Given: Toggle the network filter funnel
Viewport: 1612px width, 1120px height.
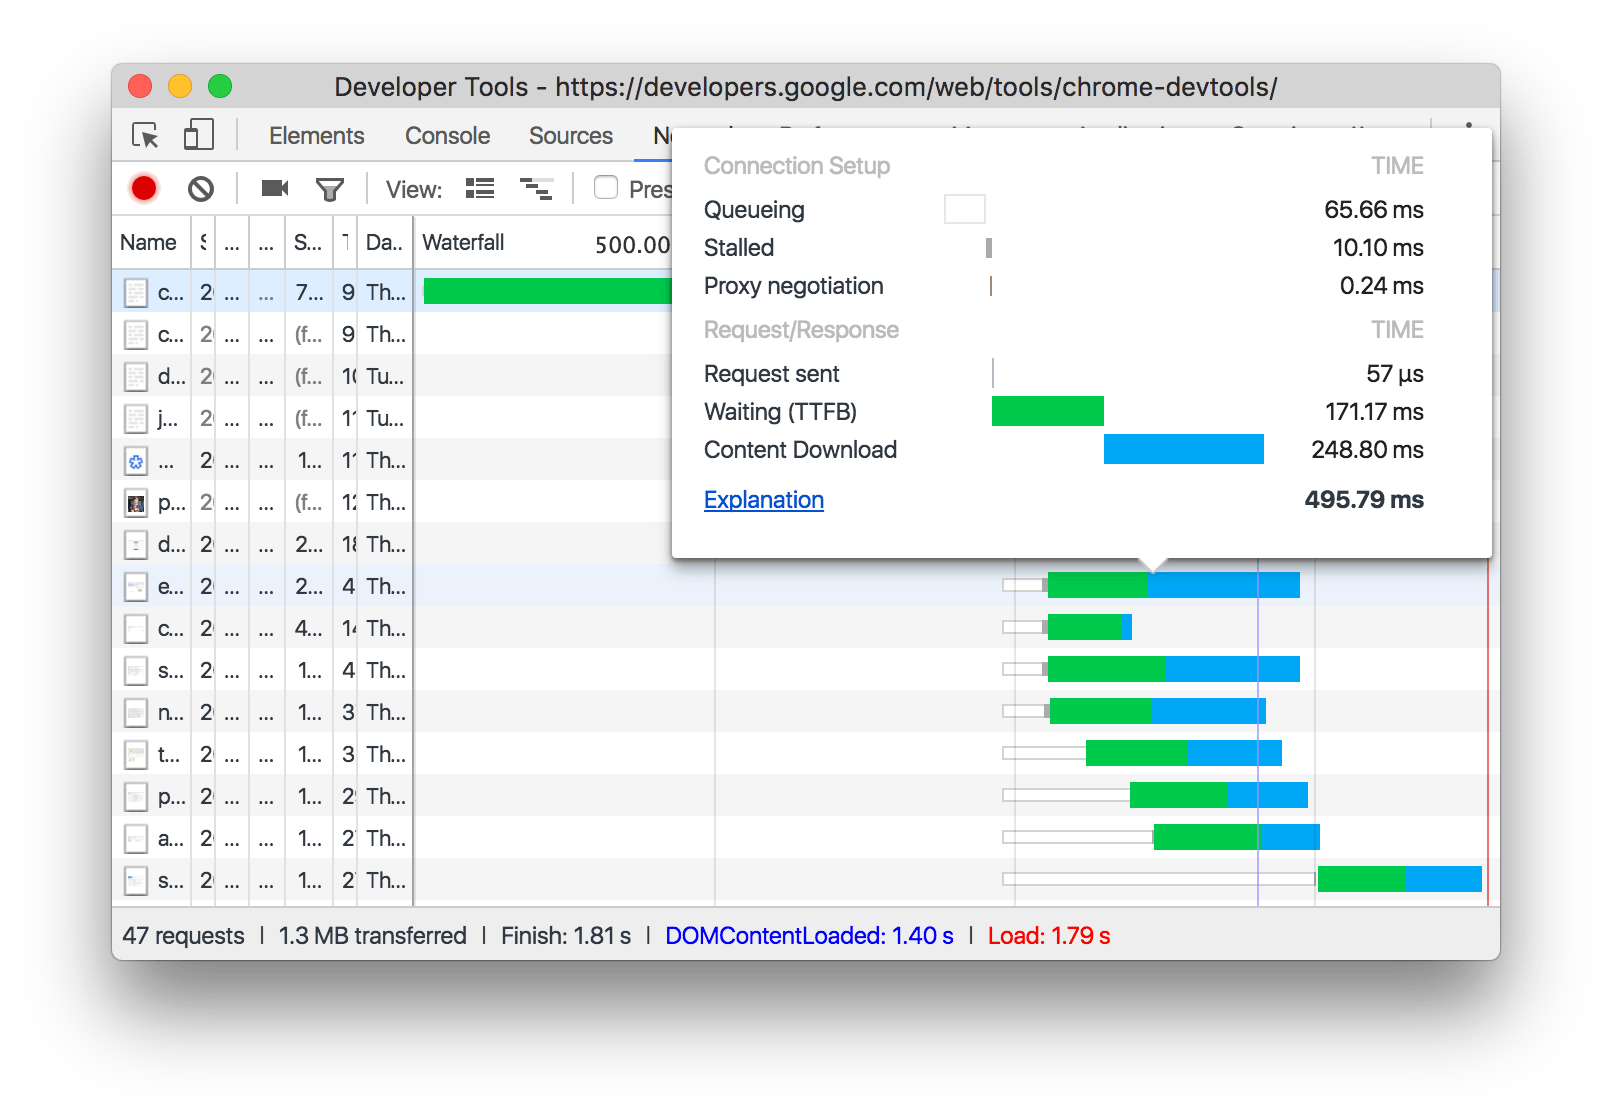Looking at the screenshot, I should 330,188.
